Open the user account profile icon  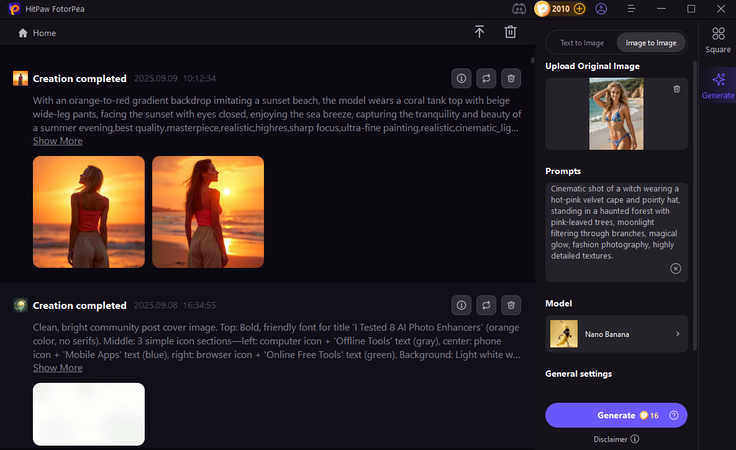(x=601, y=9)
